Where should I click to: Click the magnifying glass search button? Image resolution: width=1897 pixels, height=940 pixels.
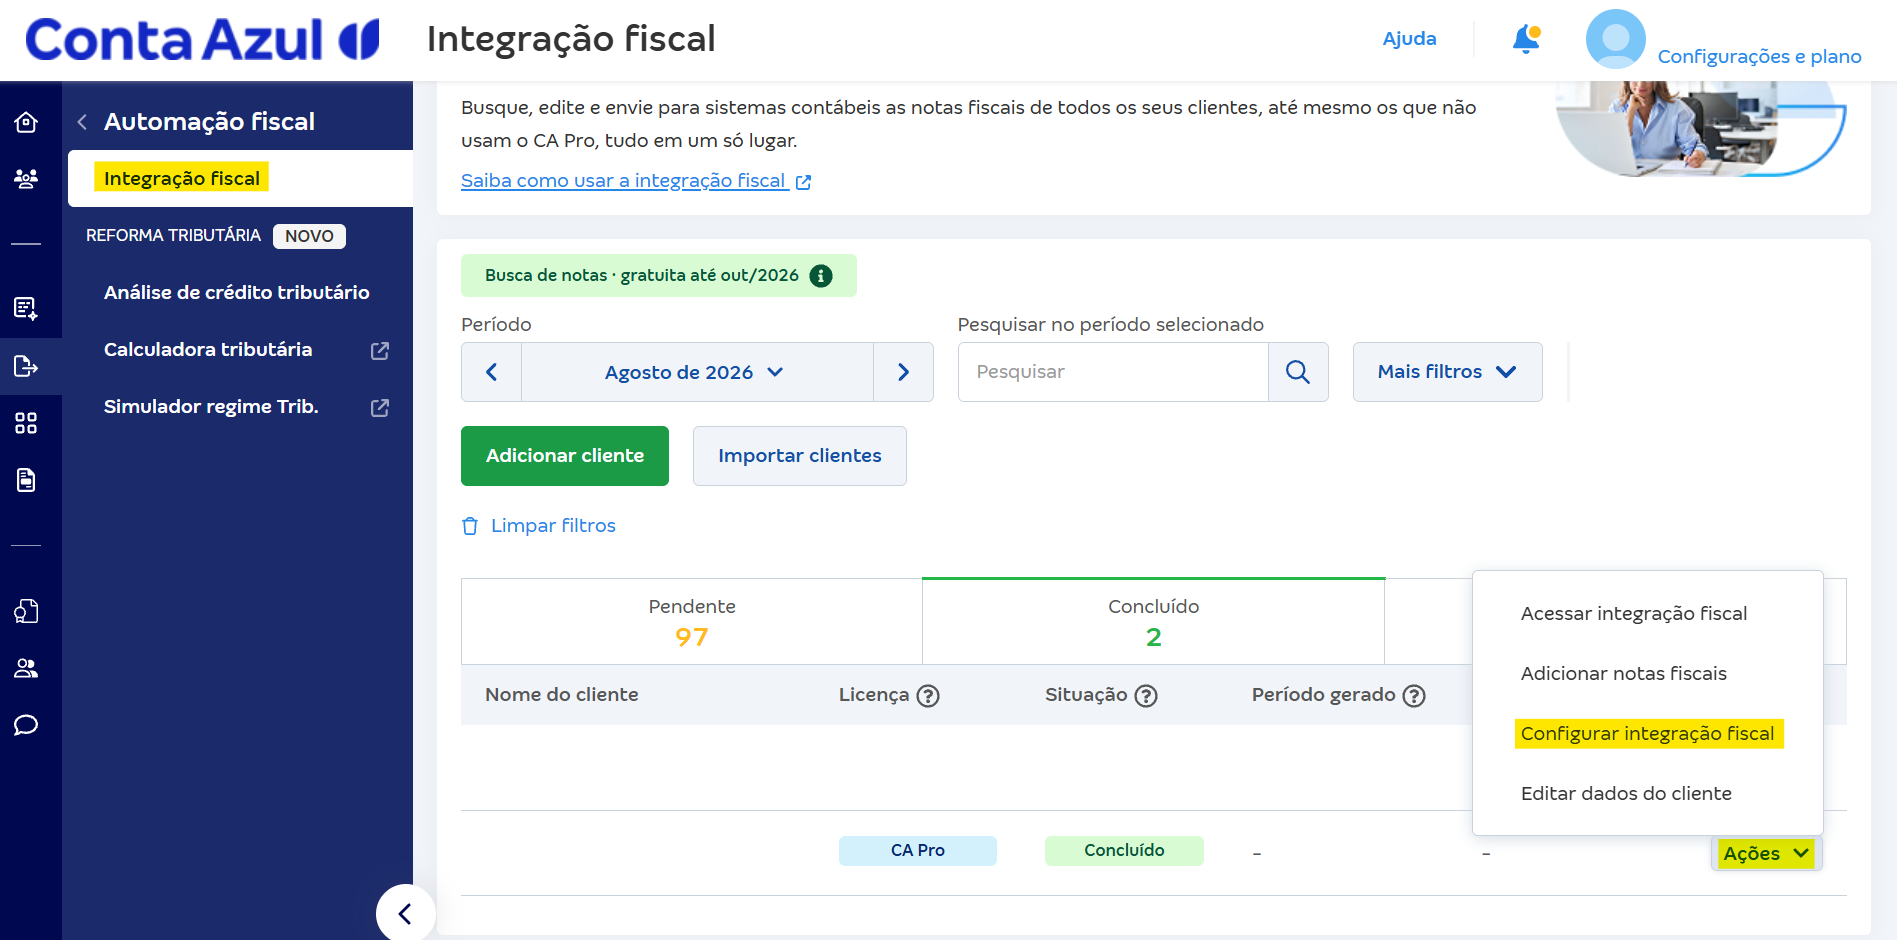1298,372
